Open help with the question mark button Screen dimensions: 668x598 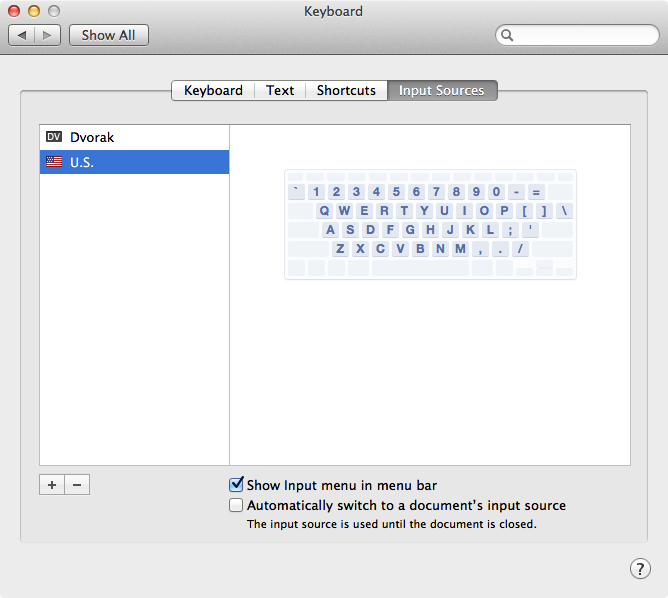click(640, 568)
